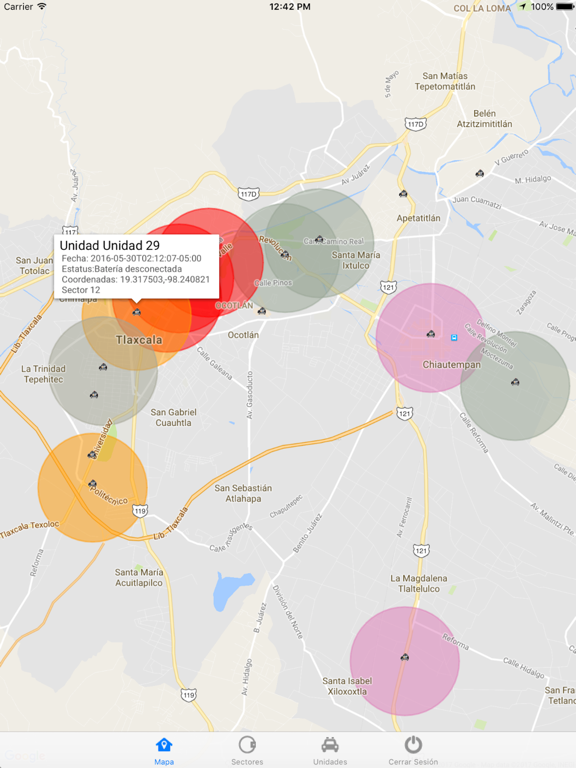The image size is (576, 768).
Task: Tap the Belén Atzitzimititlán label
Action: (x=484, y=119)
